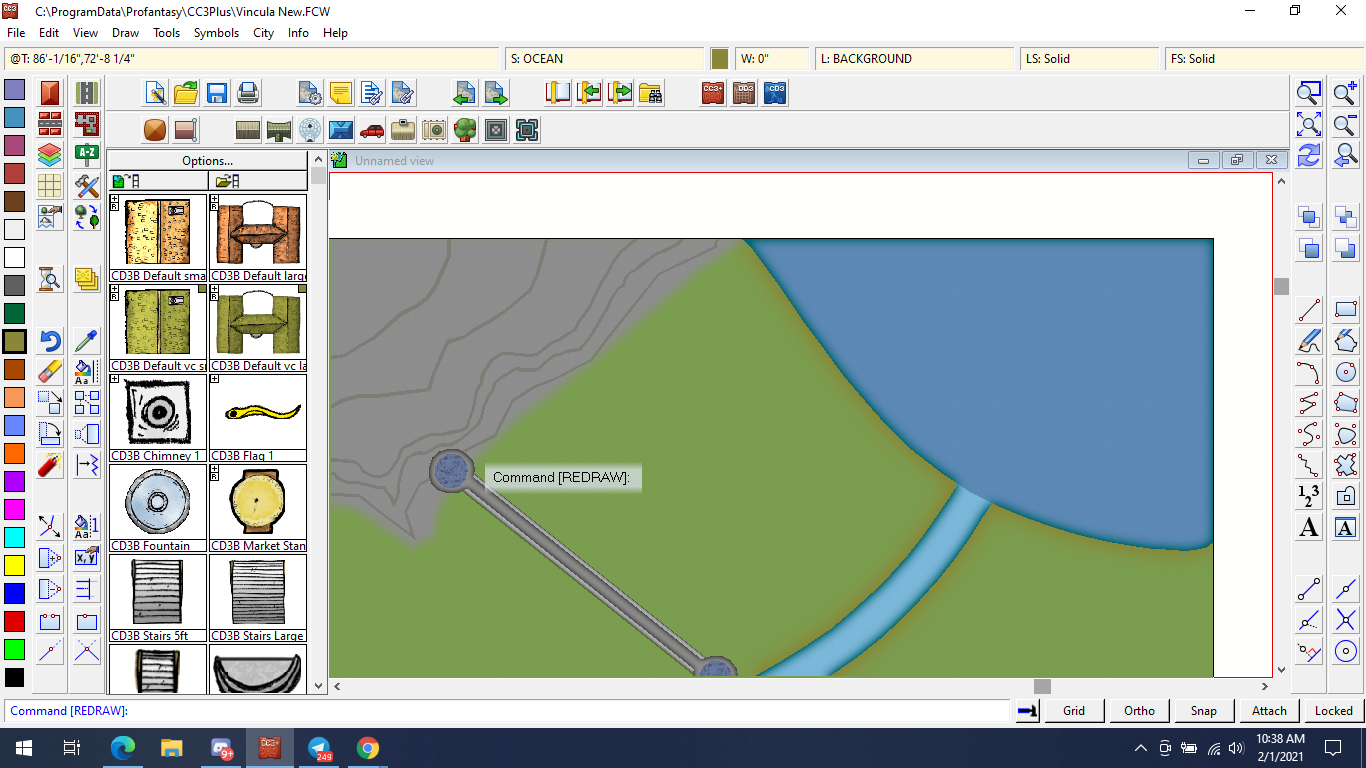Screen dimensions: 1366x768
Task: Open the Edit menu
Action: (49, 33)
